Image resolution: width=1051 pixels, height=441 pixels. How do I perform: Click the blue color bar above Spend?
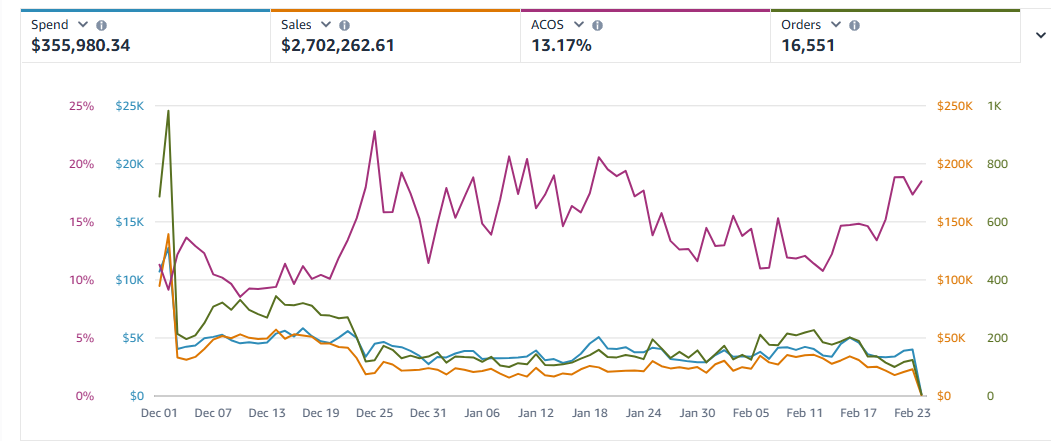[145, 11]
